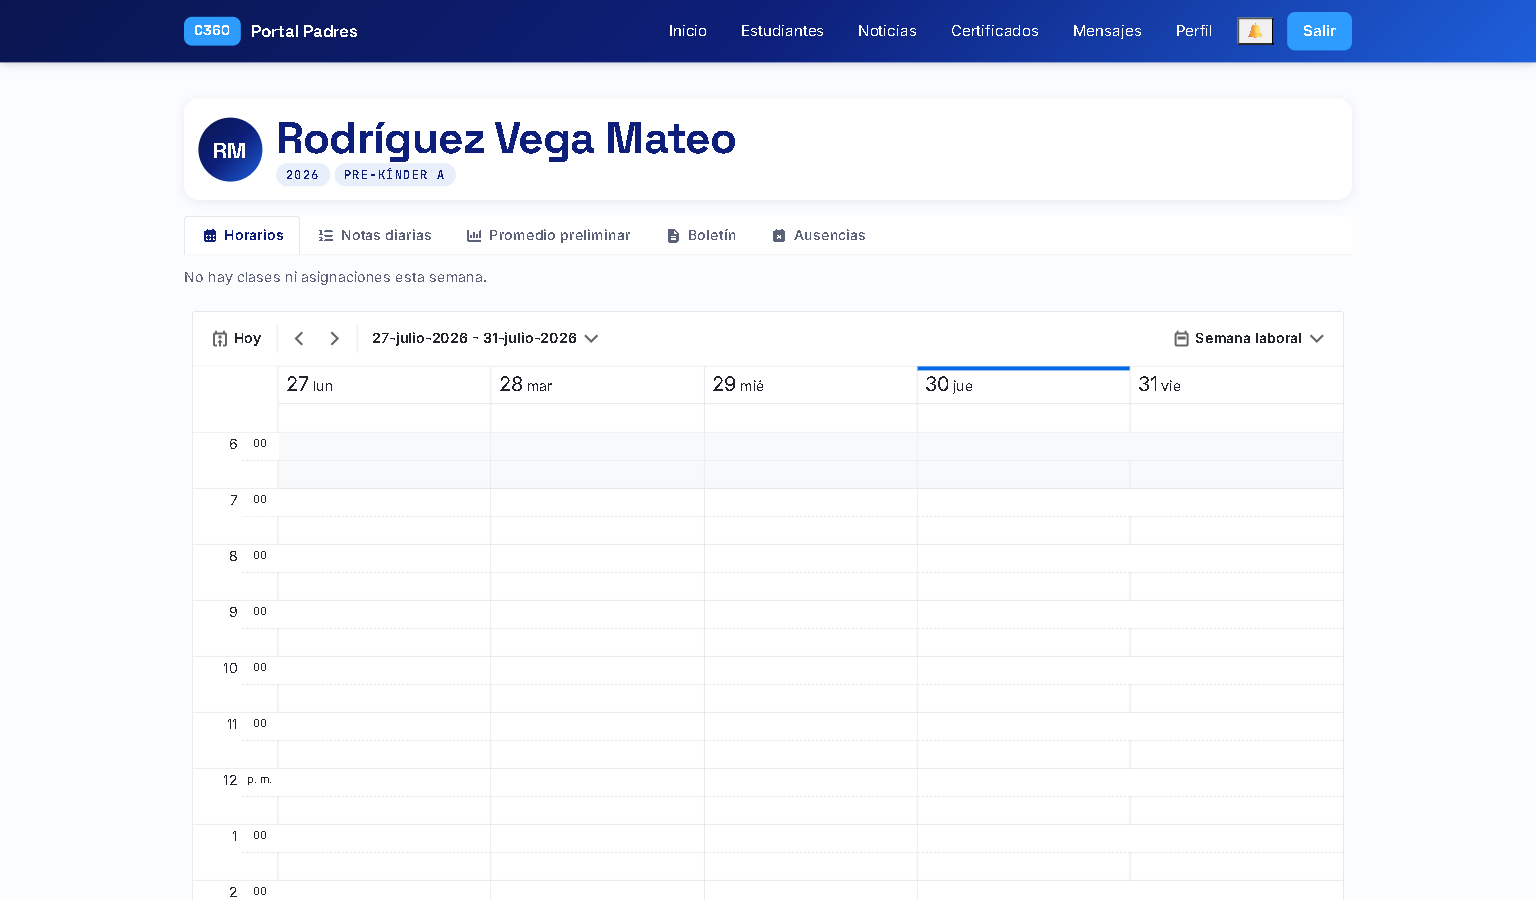Image resolution: width=1536 pixels, height=900 pixels.
Task: Click the Rodríguez Vega Mateo name heading
Action: point(506,139)
